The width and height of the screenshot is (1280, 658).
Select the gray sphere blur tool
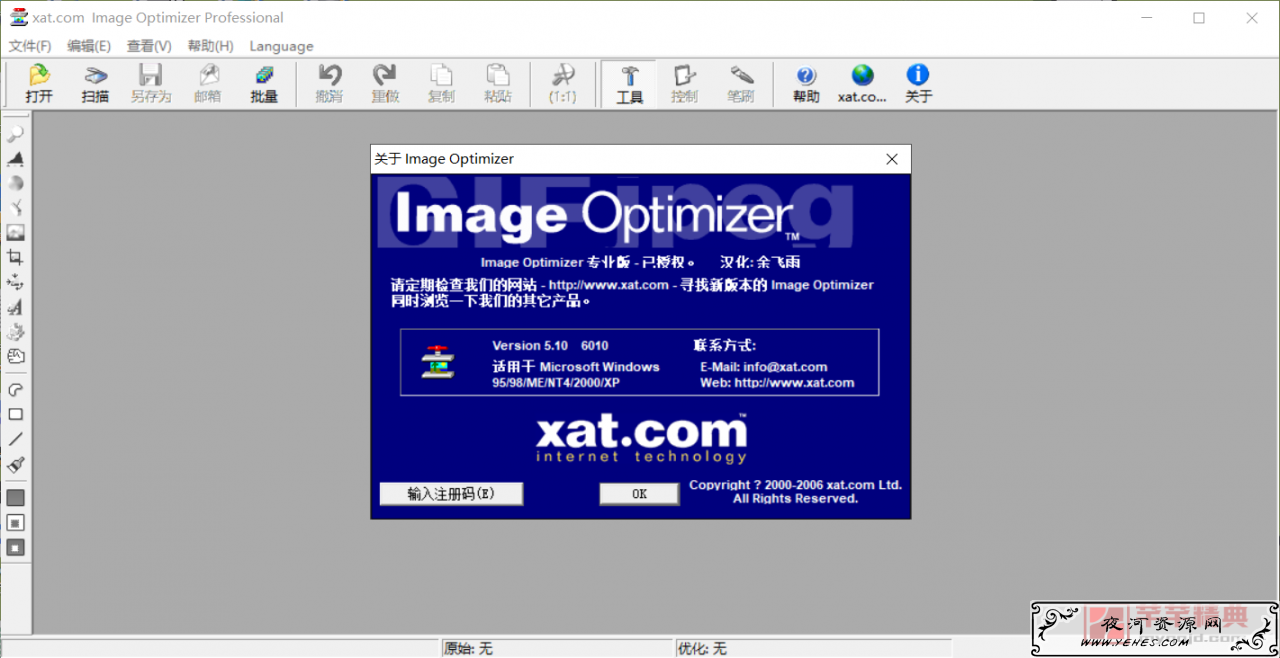tap(16, 184)
